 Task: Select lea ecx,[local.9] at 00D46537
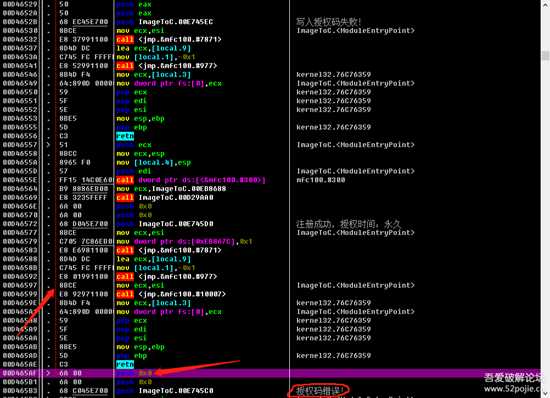click(x=154, y=48)
